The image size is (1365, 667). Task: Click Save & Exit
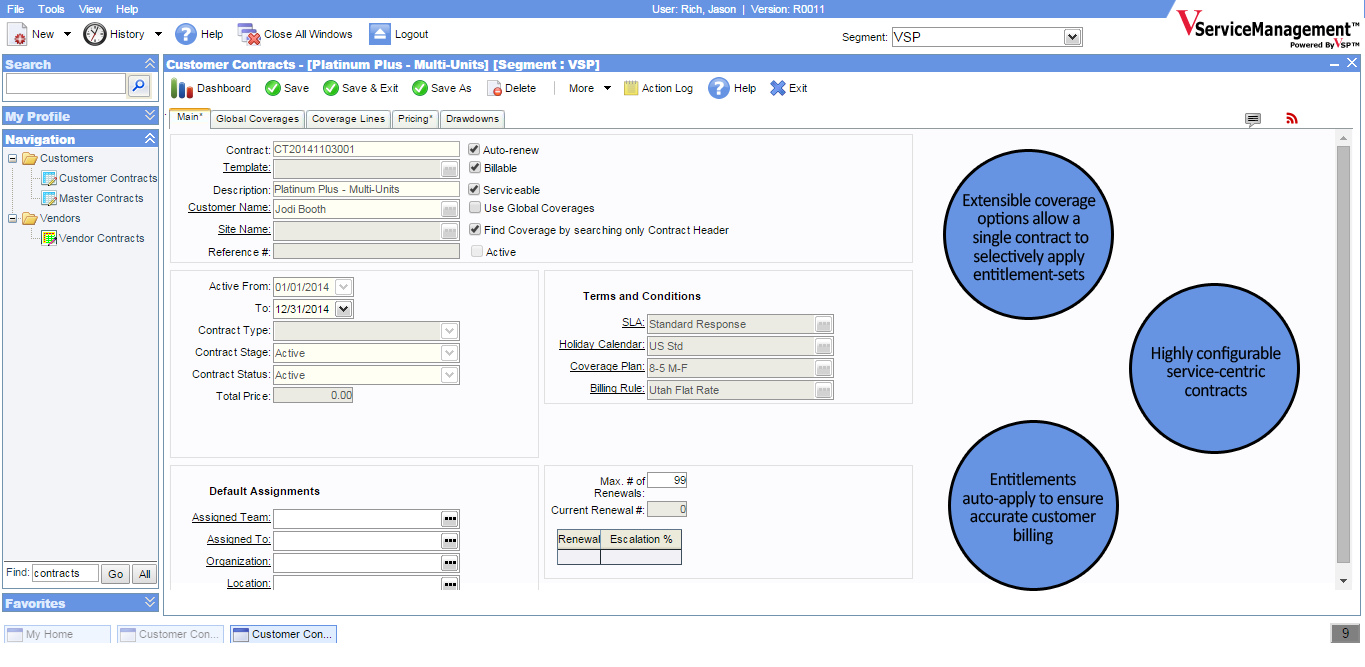coord(361,88)
